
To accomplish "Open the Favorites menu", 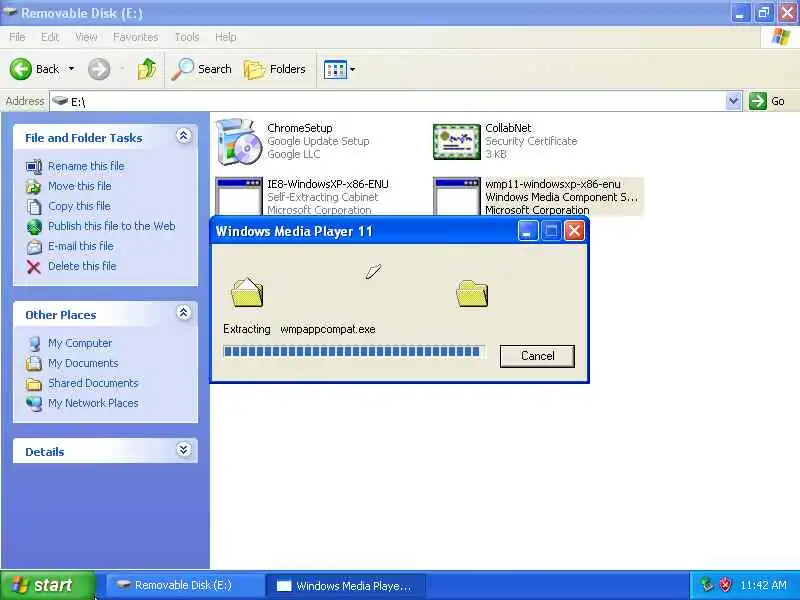I will (135, 37).
